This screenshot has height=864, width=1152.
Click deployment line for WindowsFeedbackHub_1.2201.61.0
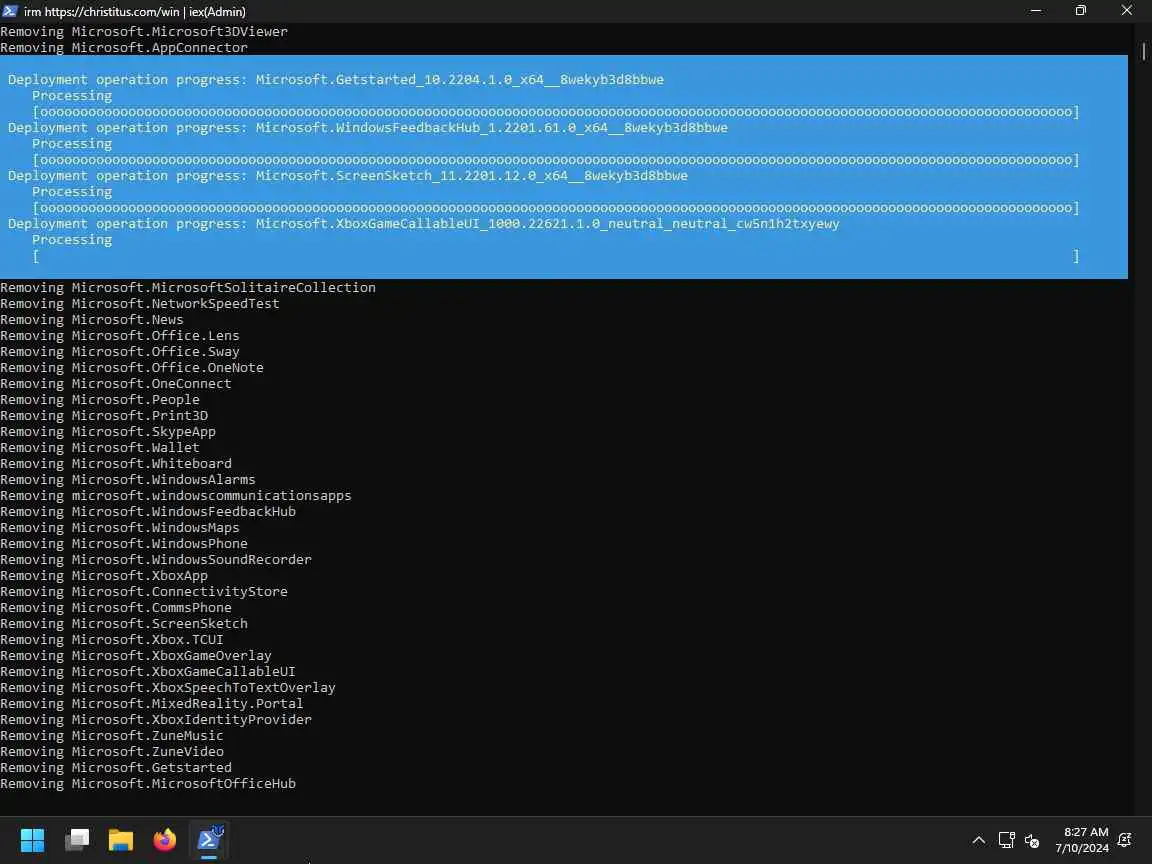368,128
